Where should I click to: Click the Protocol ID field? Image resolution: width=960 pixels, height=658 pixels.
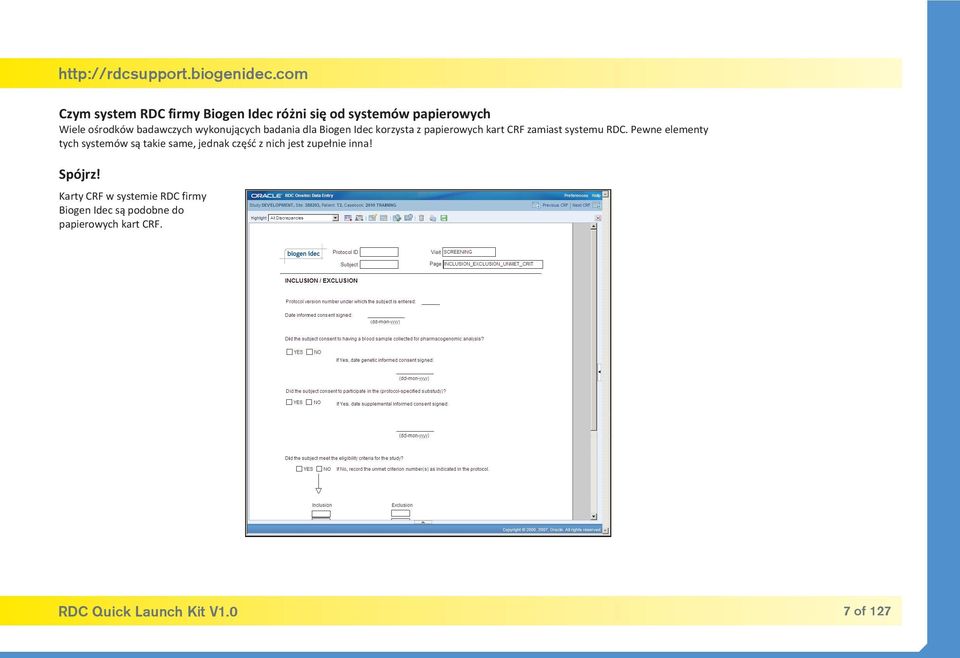[379, 252]
